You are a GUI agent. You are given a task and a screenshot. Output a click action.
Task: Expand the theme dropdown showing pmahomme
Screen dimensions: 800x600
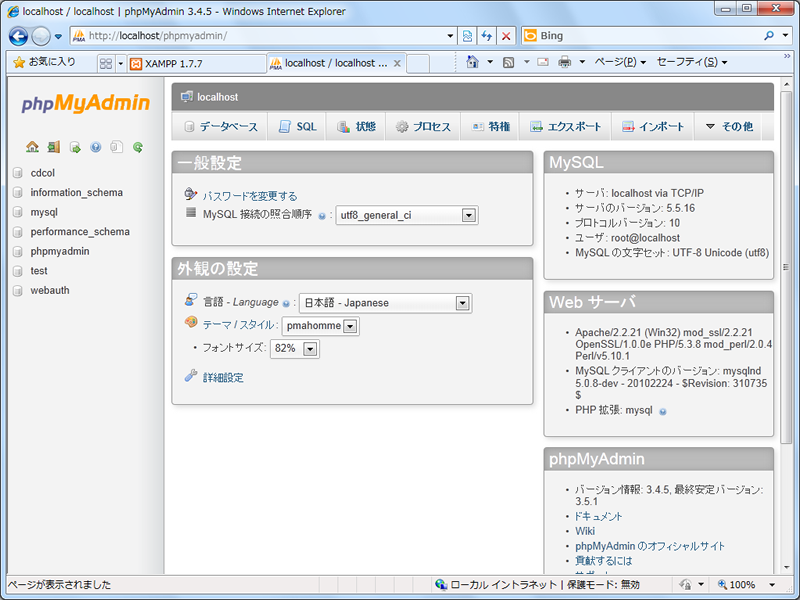[350, 326]
